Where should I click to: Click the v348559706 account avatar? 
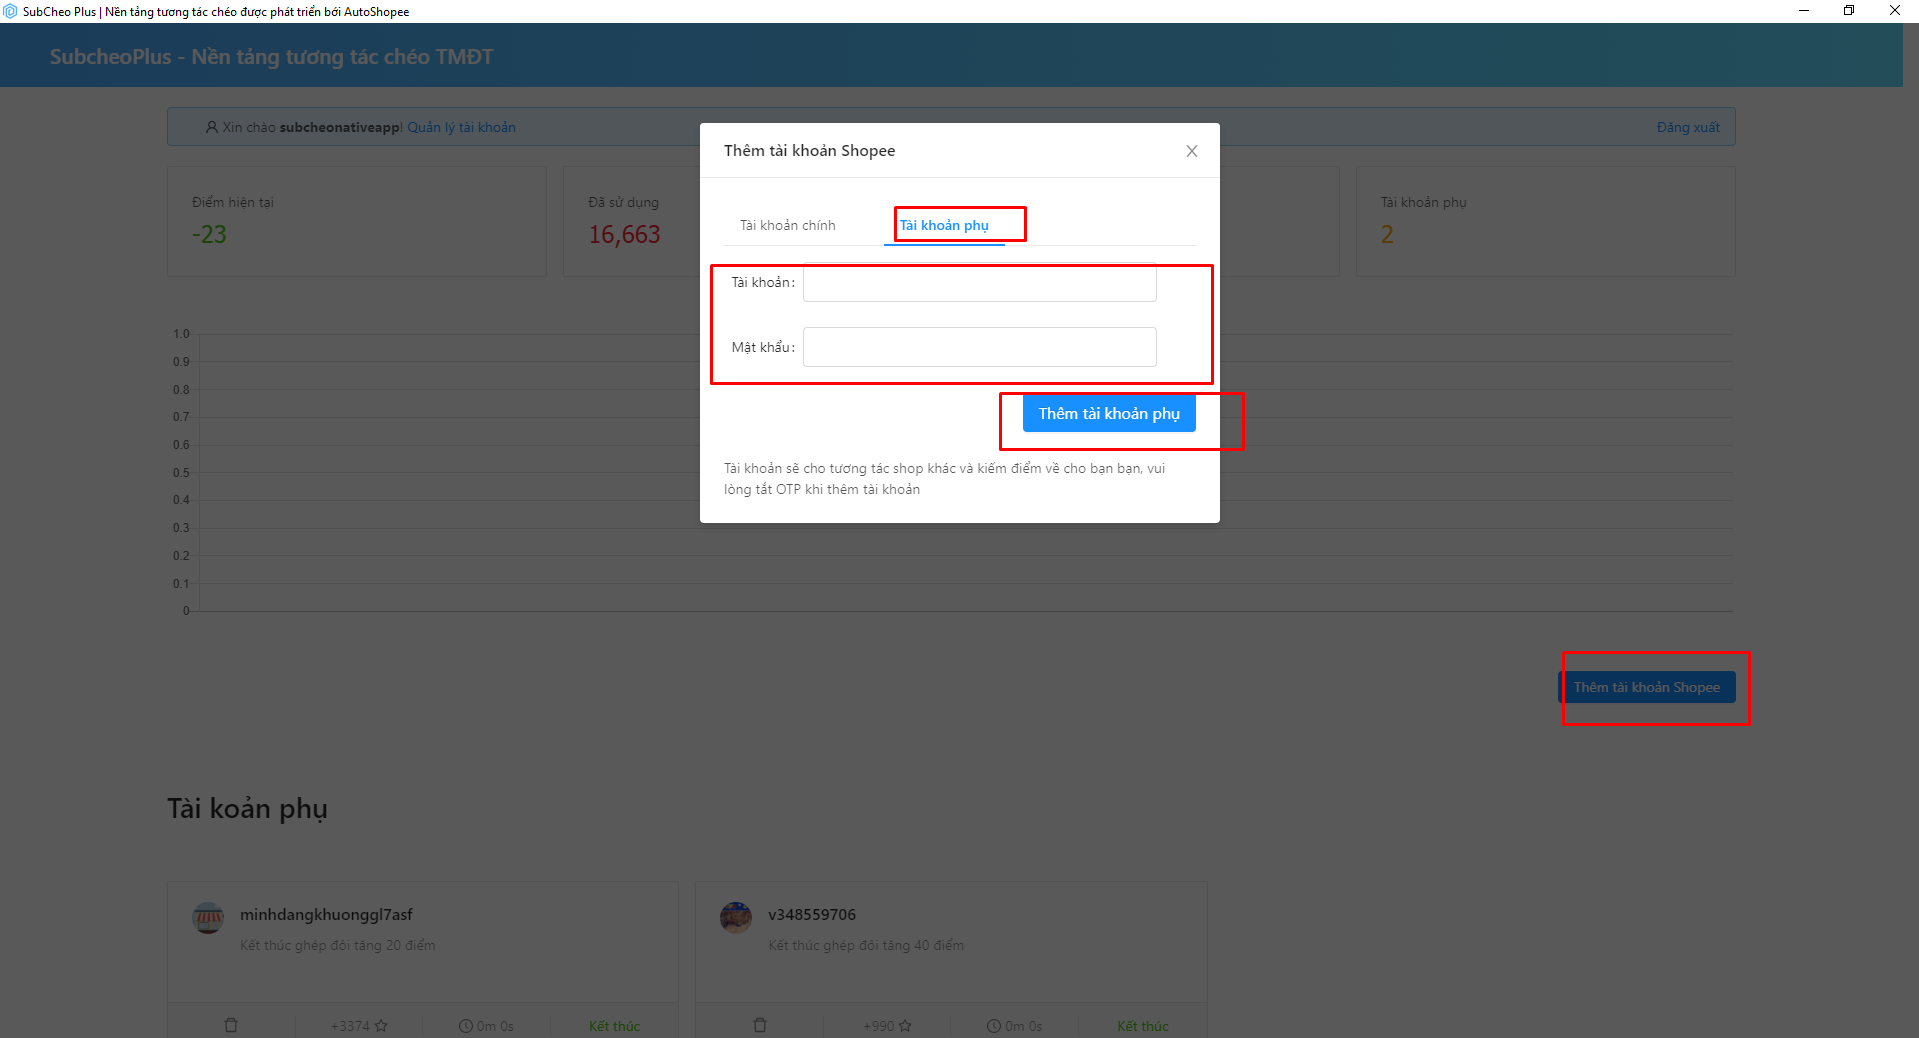[x=736, y=917]
